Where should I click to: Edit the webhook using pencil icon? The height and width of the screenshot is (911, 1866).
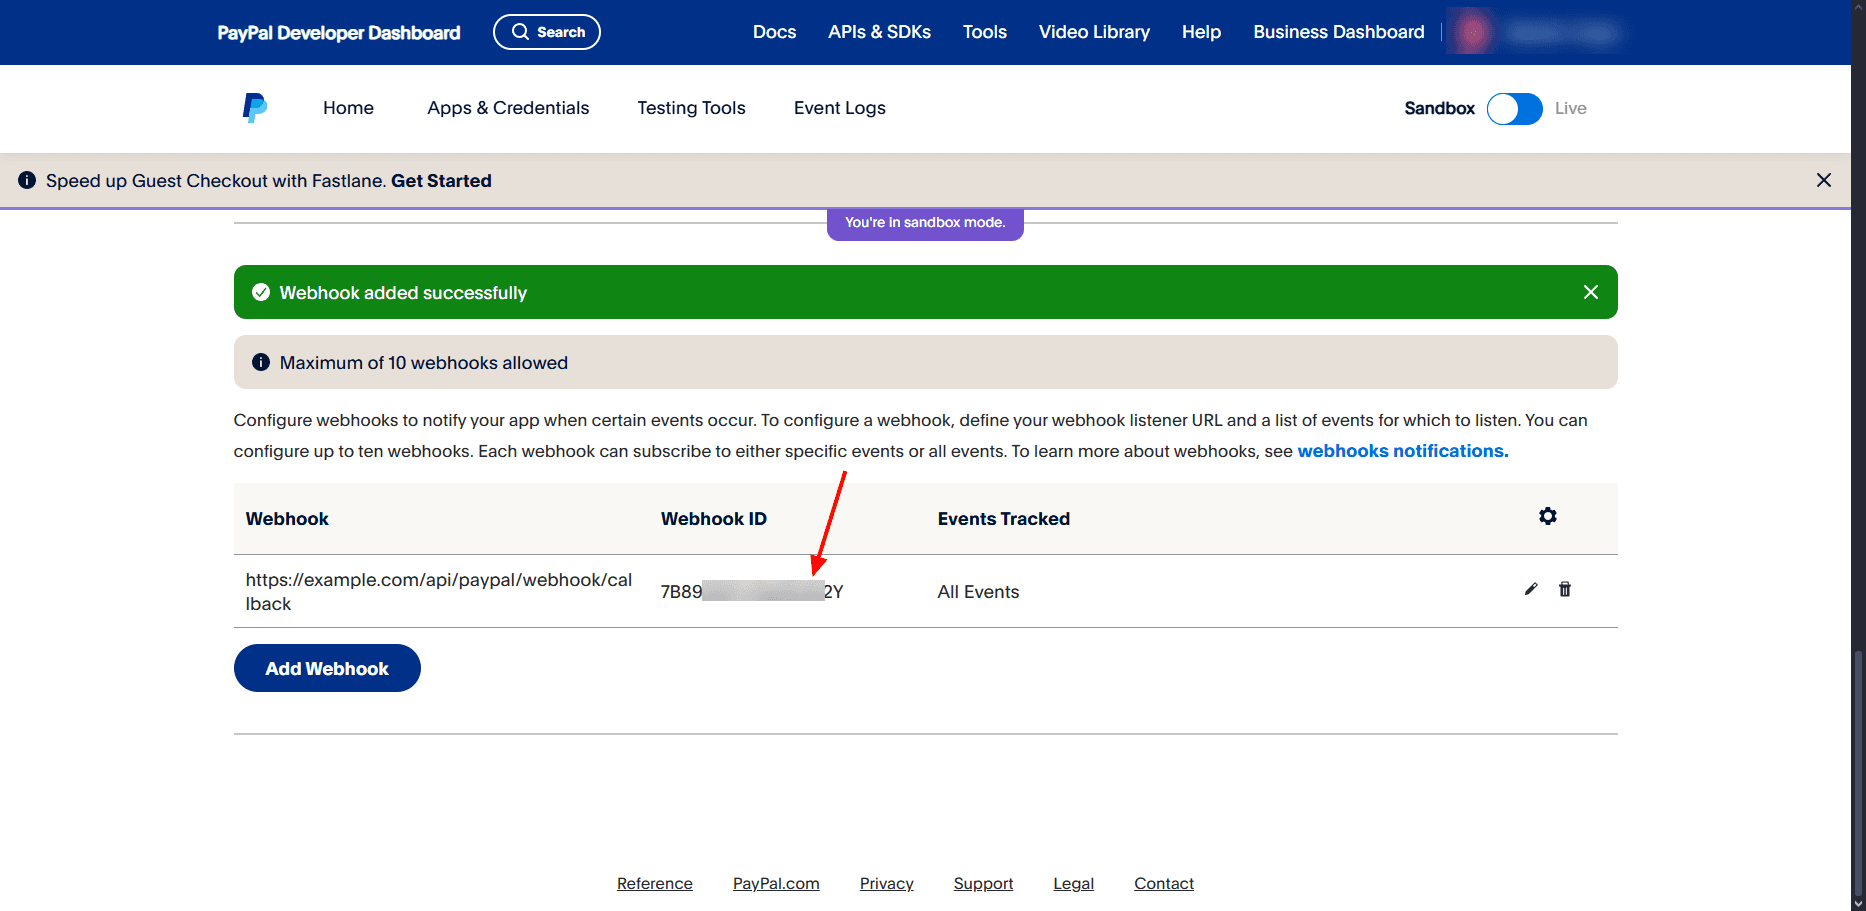click(x=1530, y=589)
